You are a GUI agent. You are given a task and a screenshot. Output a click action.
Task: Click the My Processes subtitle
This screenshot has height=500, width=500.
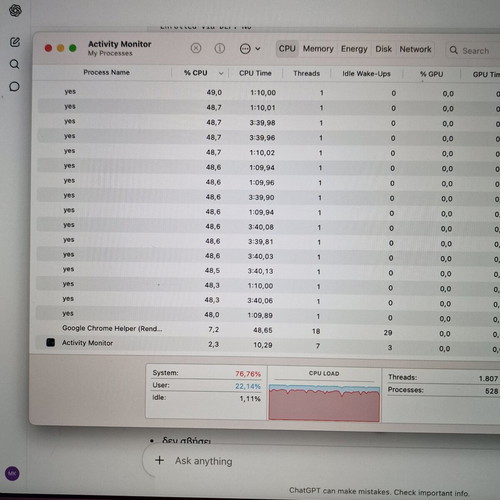click(x=110, y=53)
